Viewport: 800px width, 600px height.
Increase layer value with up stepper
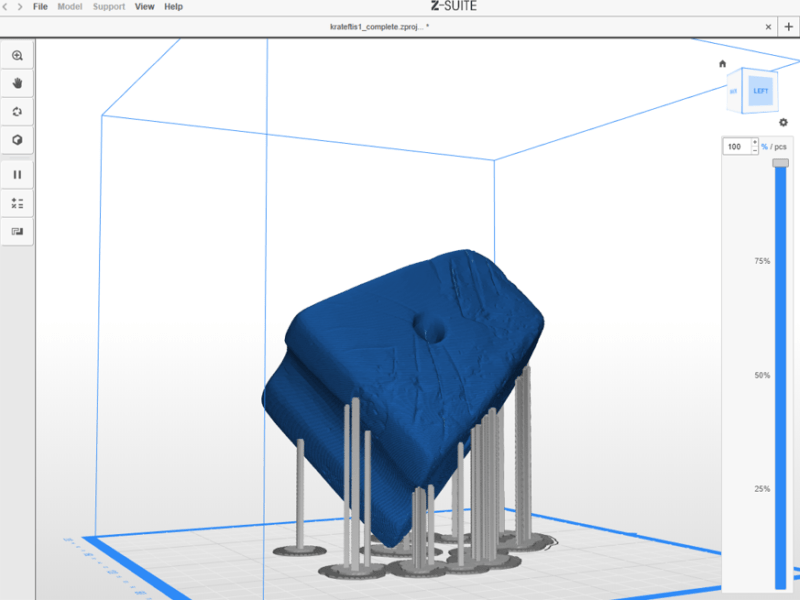(x=755, y=143)
